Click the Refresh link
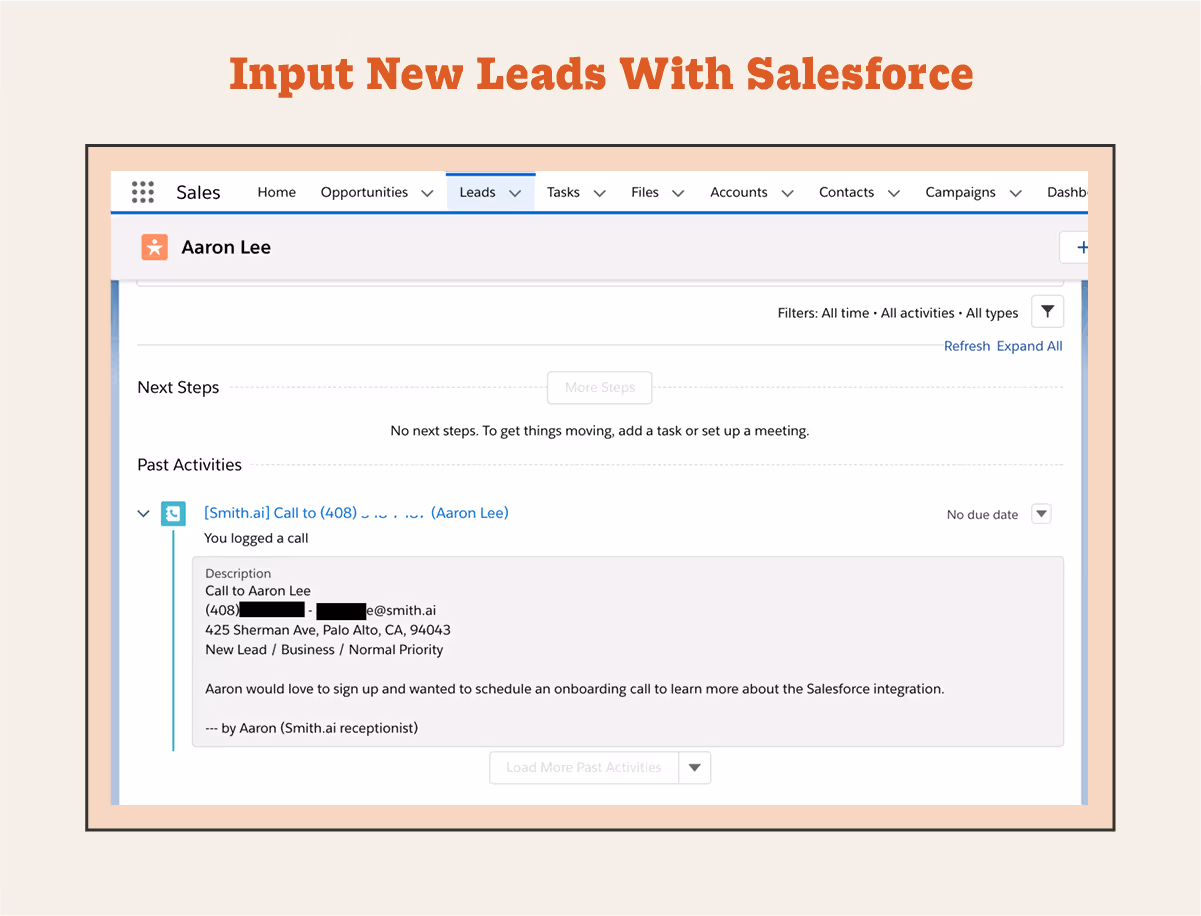 coord(967,345)
